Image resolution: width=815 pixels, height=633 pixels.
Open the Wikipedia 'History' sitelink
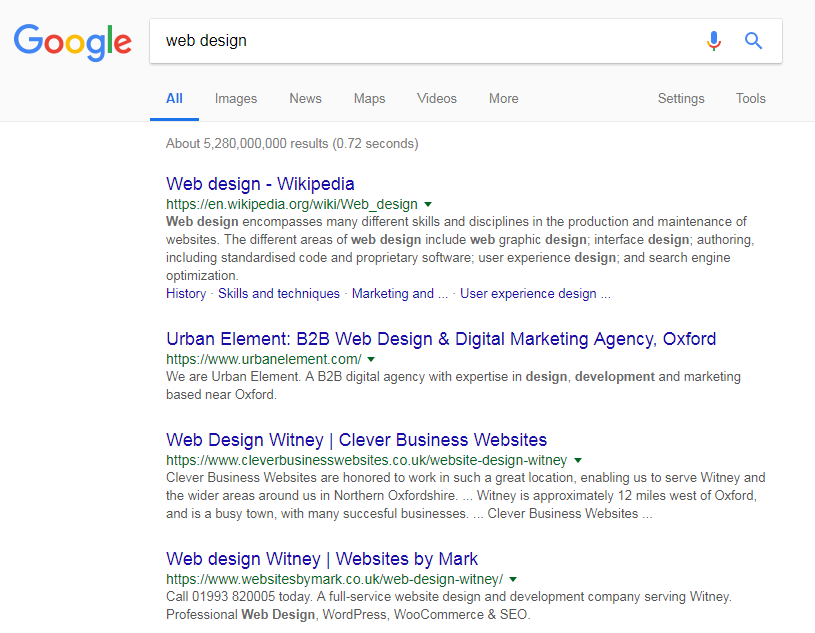point(186,294)
